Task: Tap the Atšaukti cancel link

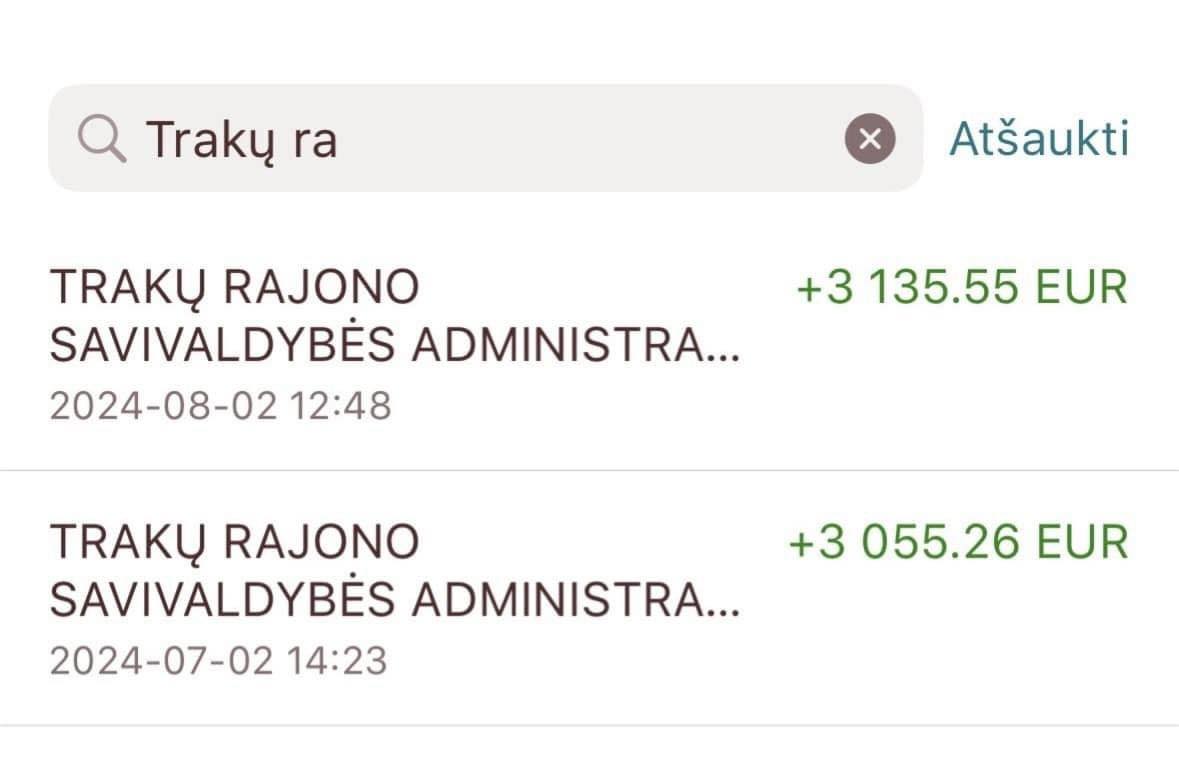Action: [x=1038, y=139]
